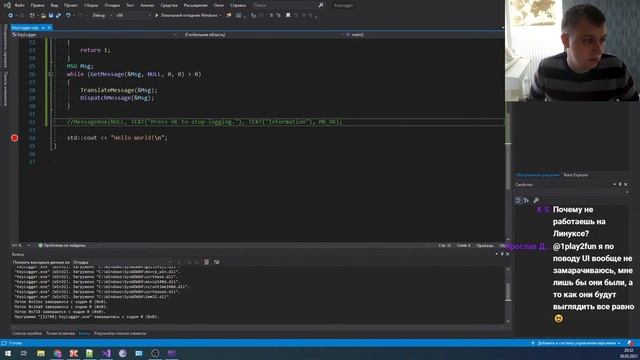Switch to the Team Explorer tab

click(x=576, y=175)
